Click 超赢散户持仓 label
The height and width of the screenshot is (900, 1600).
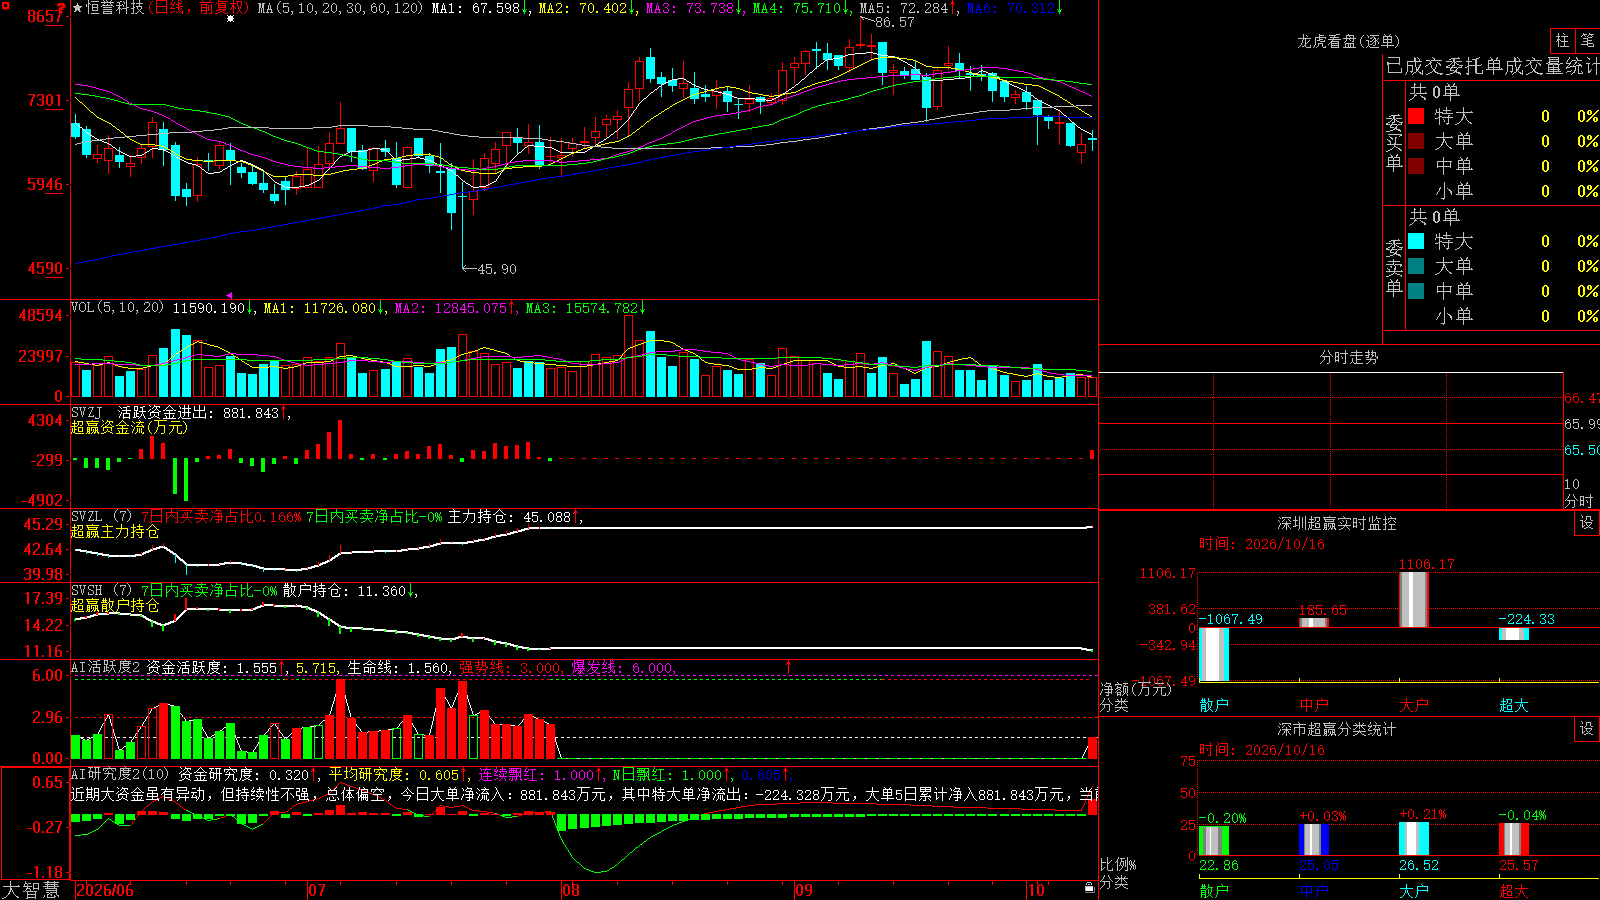tap(115, 605)
